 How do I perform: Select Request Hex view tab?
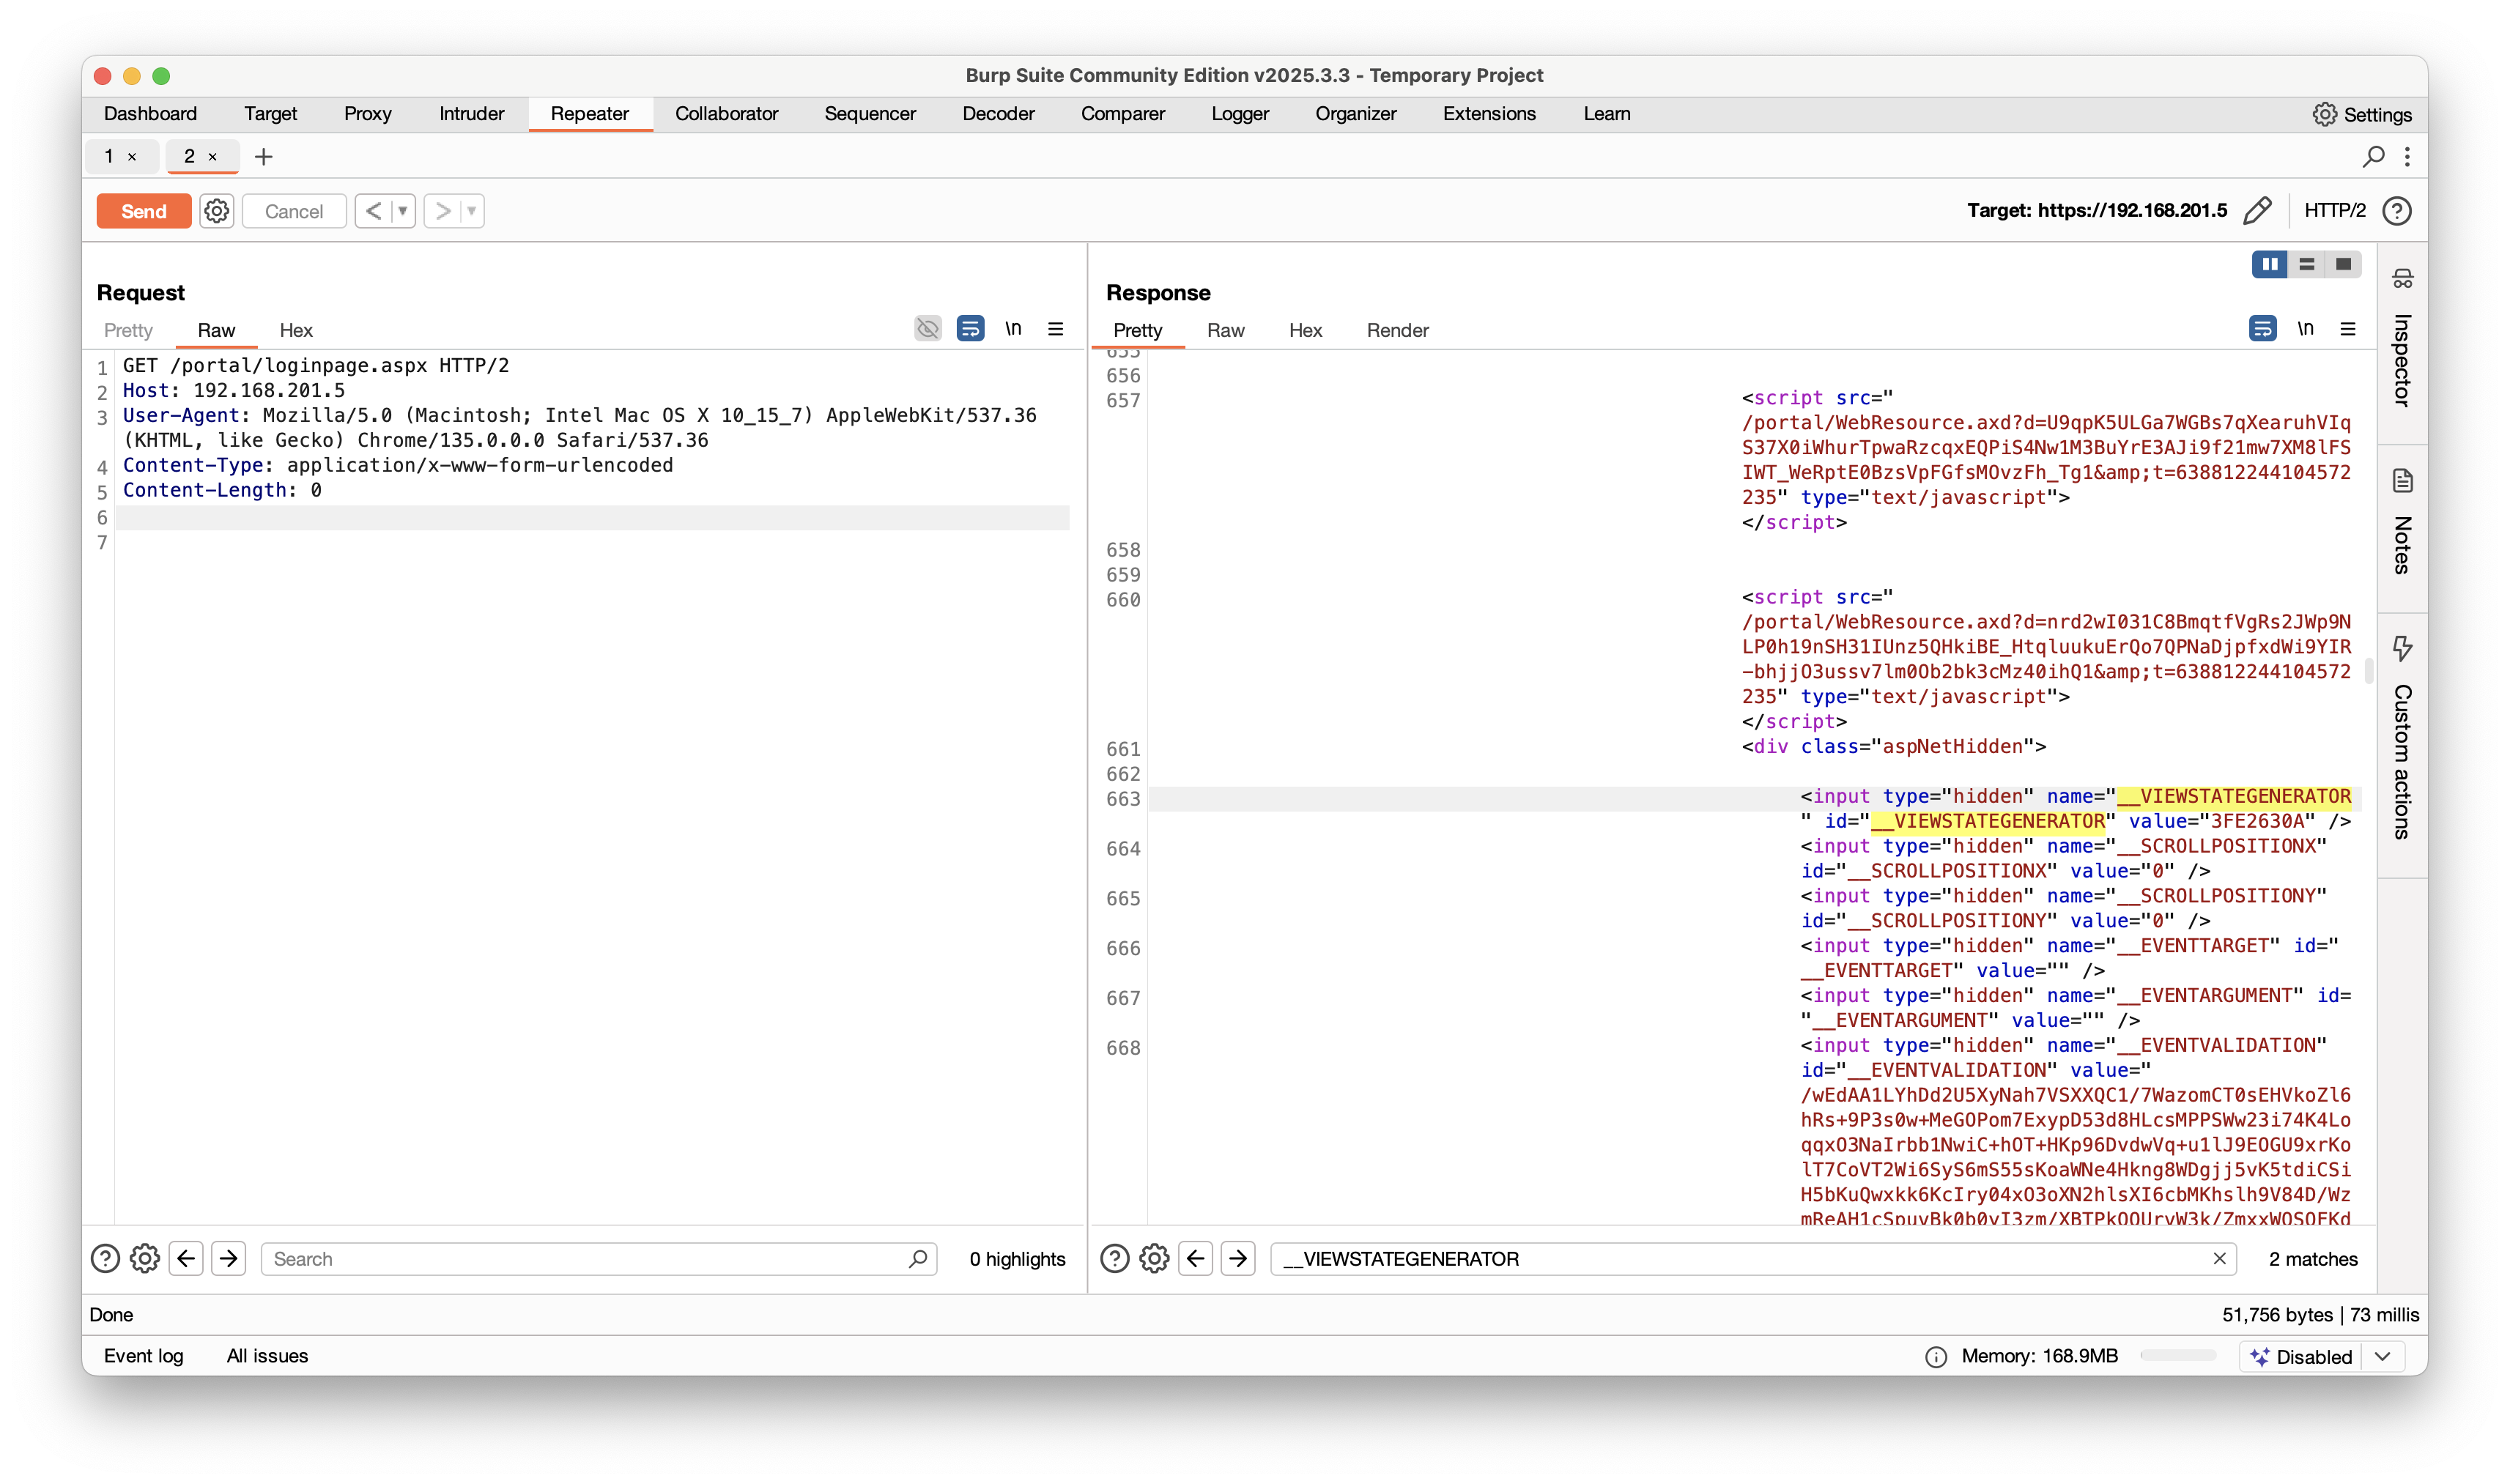pyautogui.click(x=296, y=330)
